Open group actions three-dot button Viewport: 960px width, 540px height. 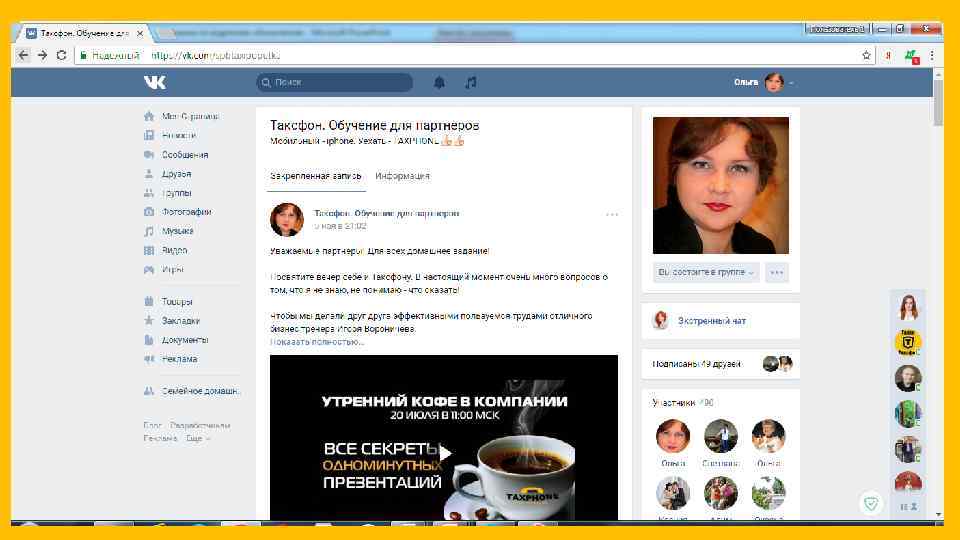(x=777, y=272)
